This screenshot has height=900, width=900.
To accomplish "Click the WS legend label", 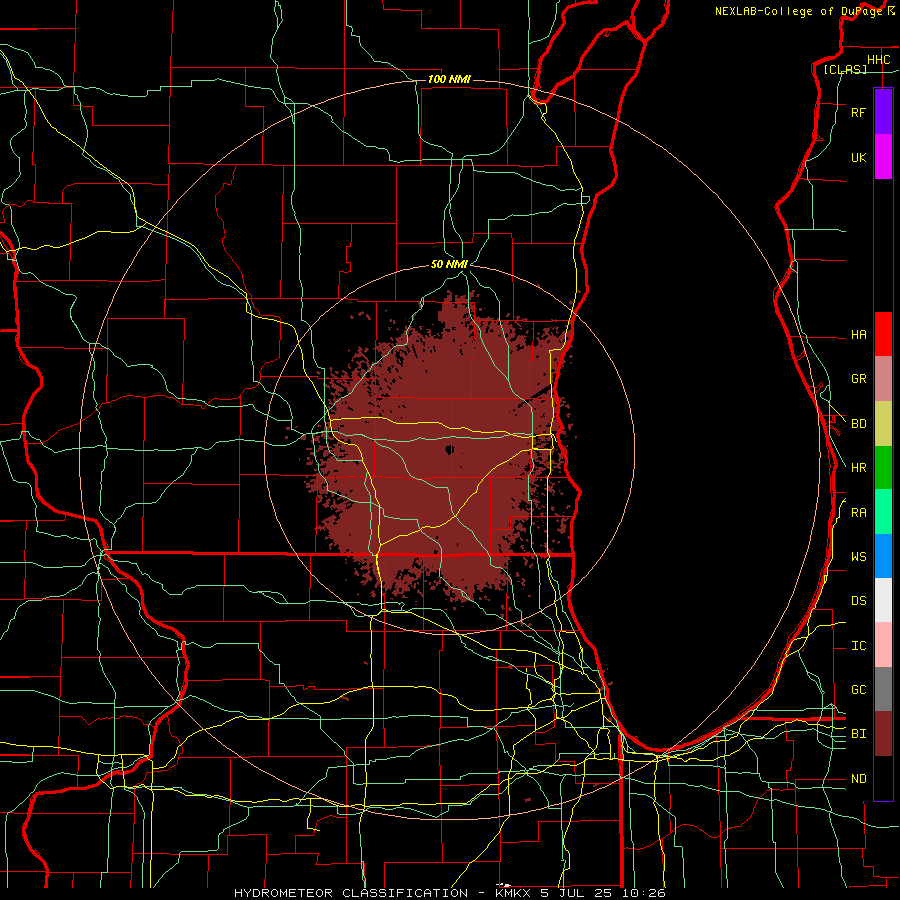I will click(858, 557).
